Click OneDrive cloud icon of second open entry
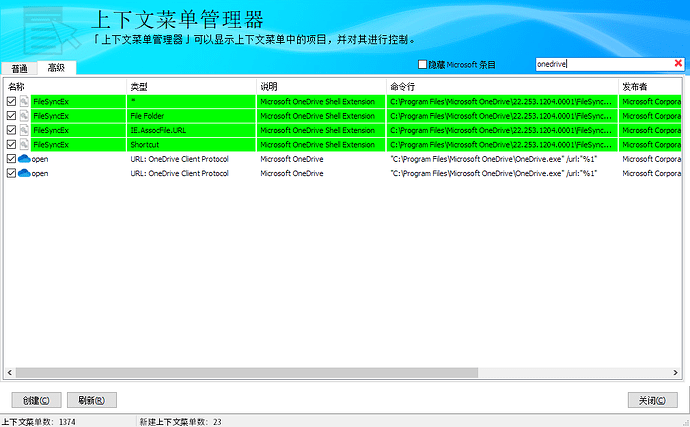Screen dimensions: 690x427 coord(24,173)
